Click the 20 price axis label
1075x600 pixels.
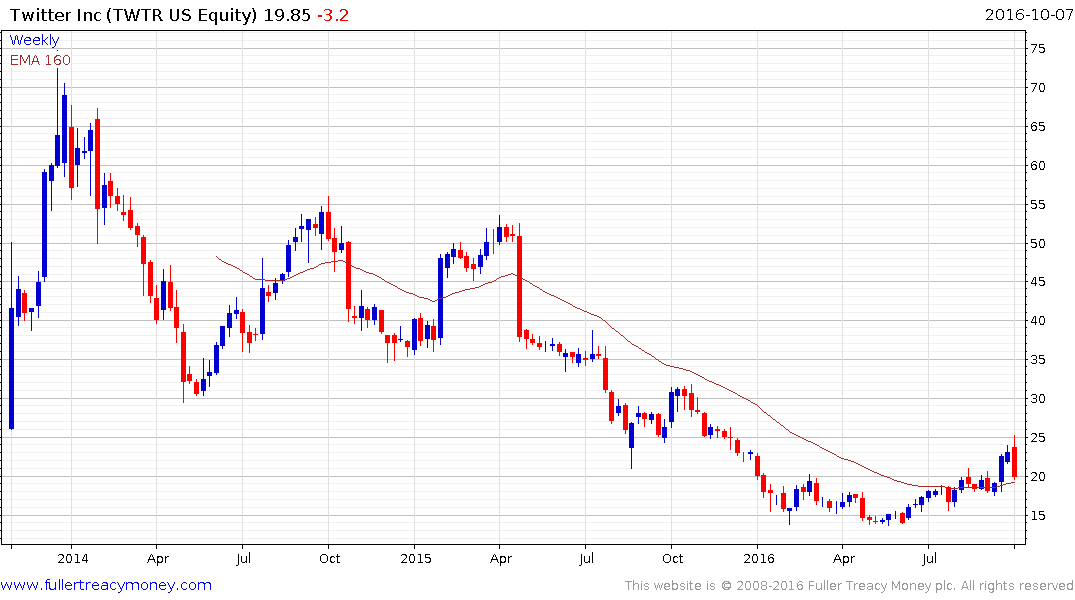(1037, 477)
